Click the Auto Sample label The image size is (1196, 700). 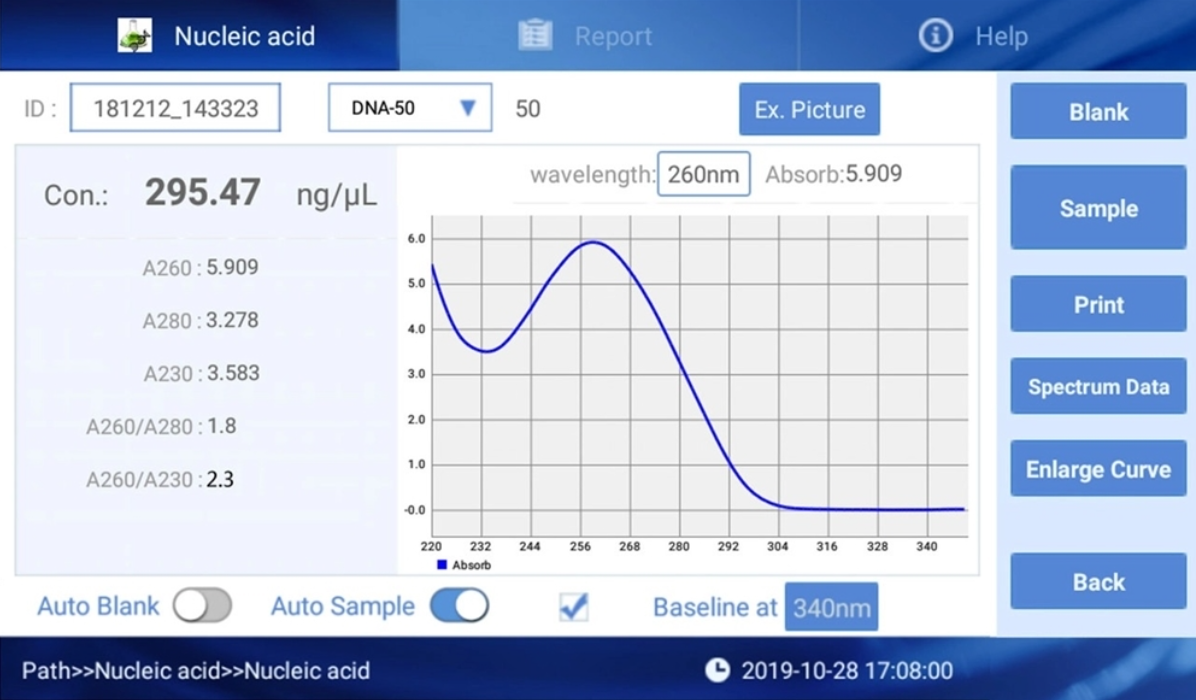(343, 606)
